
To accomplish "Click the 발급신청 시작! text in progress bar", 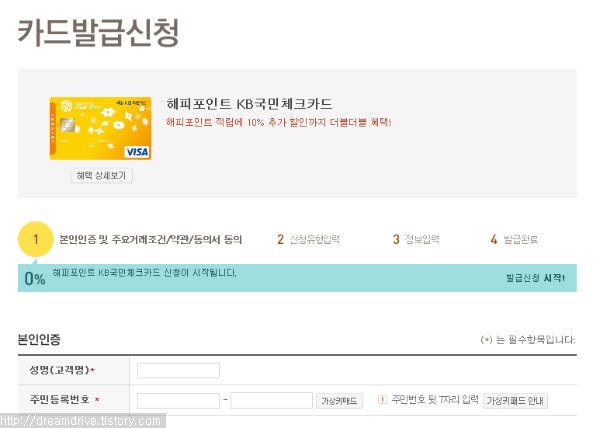I will pyautogui.click(x=535, y=278).
